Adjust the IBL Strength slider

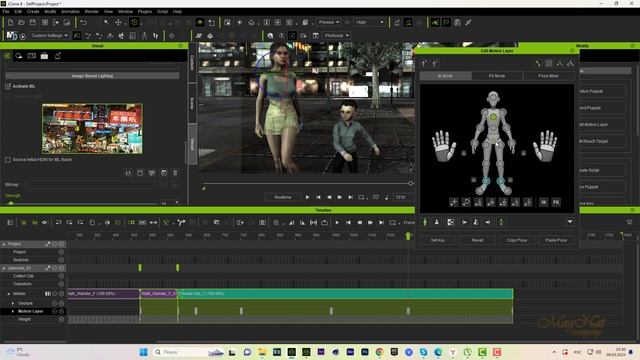click(x=82, y=203)
